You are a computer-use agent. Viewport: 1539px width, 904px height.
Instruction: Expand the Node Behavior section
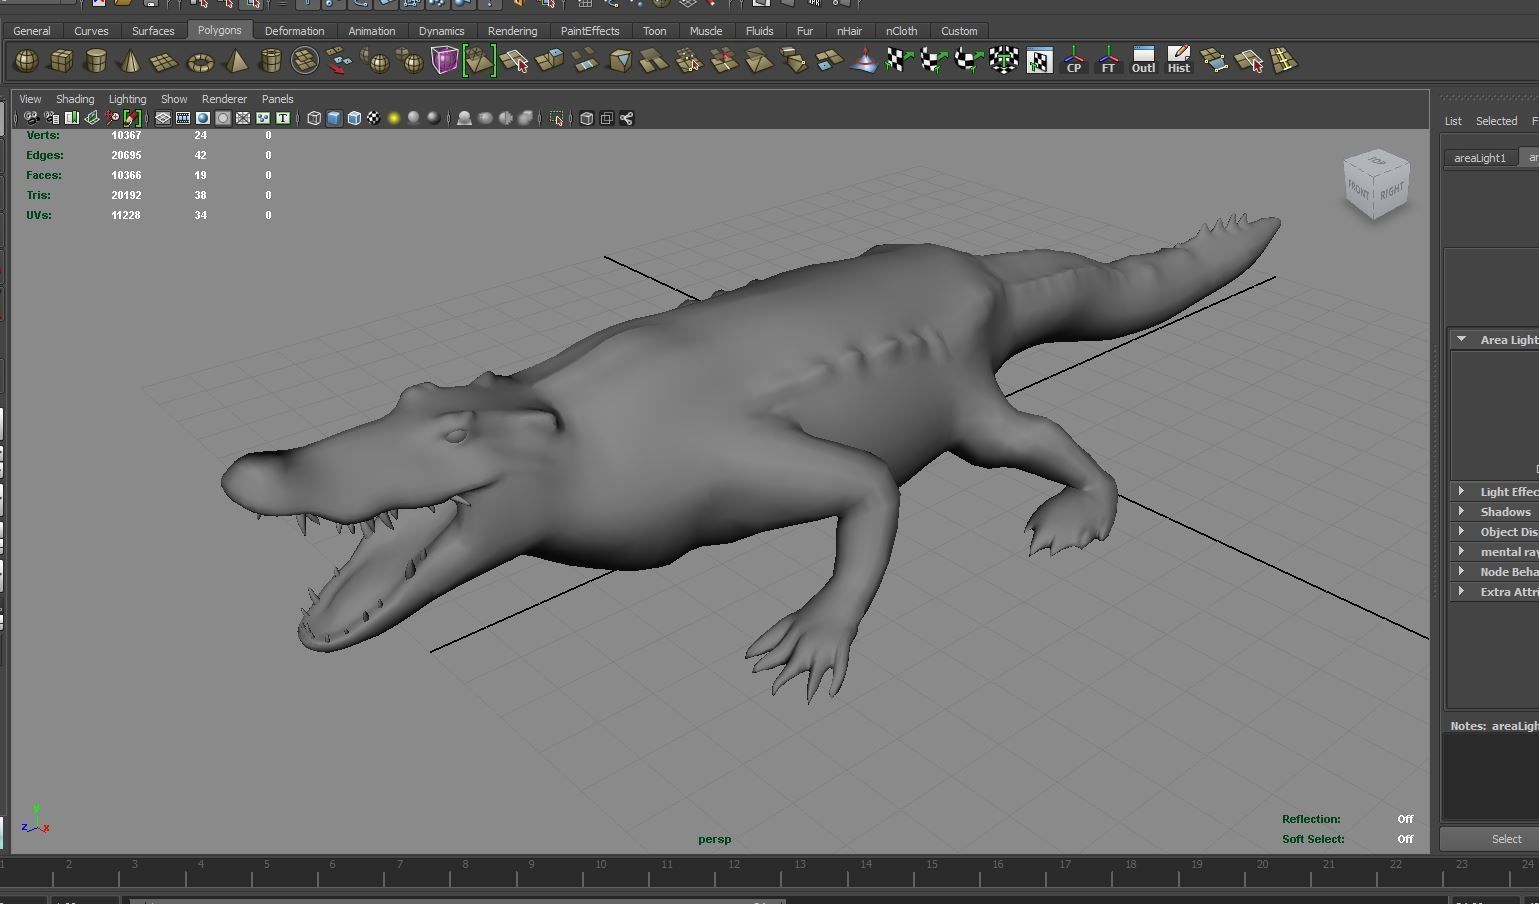click(x=1462, y=571)
